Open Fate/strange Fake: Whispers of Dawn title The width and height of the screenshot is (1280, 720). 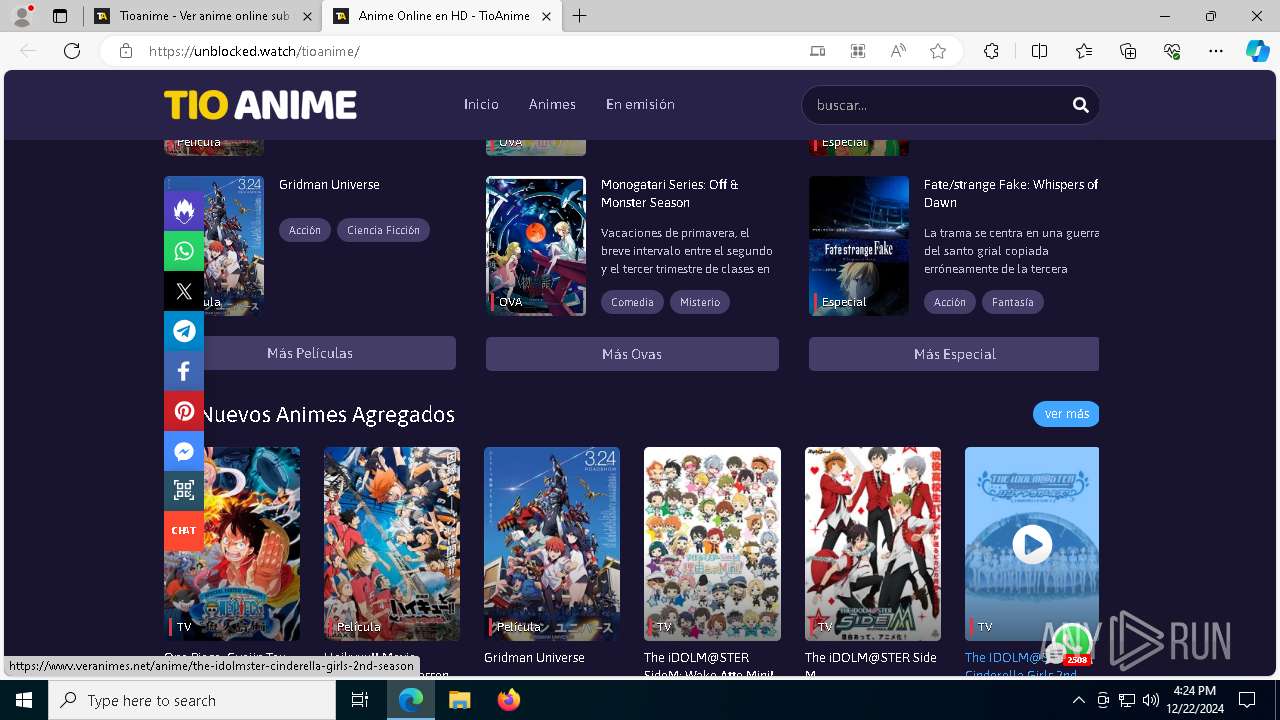(1011, 193)
